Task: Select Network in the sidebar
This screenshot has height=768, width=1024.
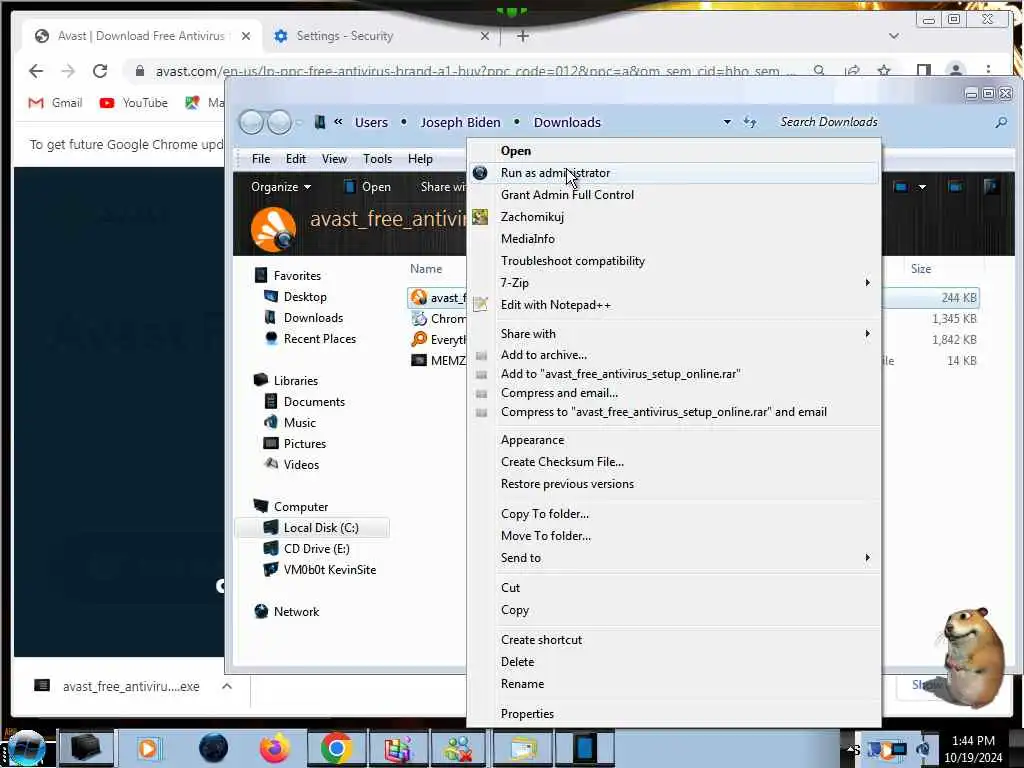Action: [296, 612]
